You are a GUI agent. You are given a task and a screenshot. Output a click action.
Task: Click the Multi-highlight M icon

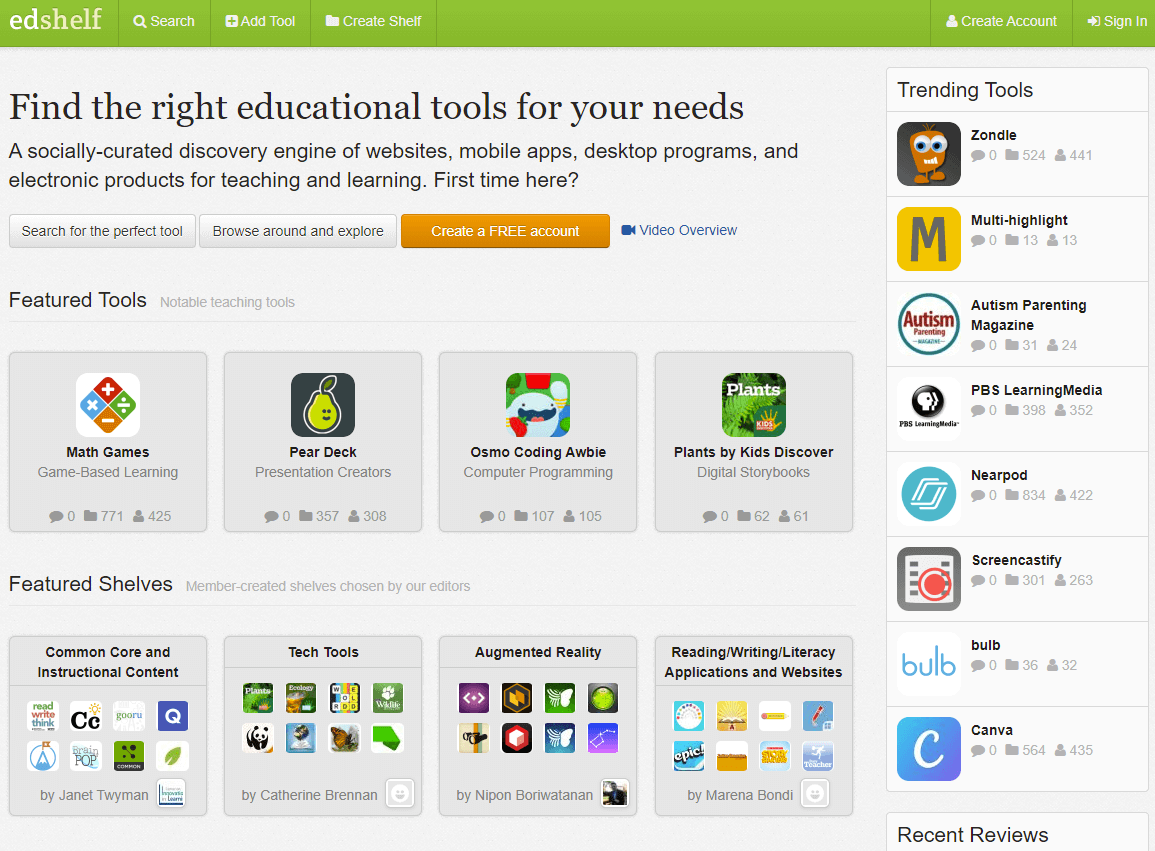929,239
